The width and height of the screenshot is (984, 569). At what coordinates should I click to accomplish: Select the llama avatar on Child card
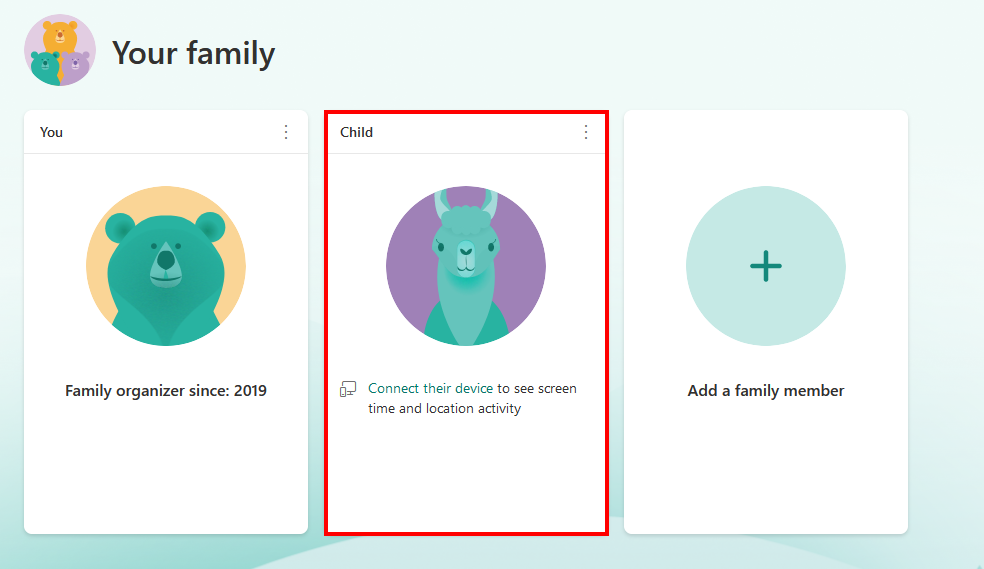coord(465,270)
